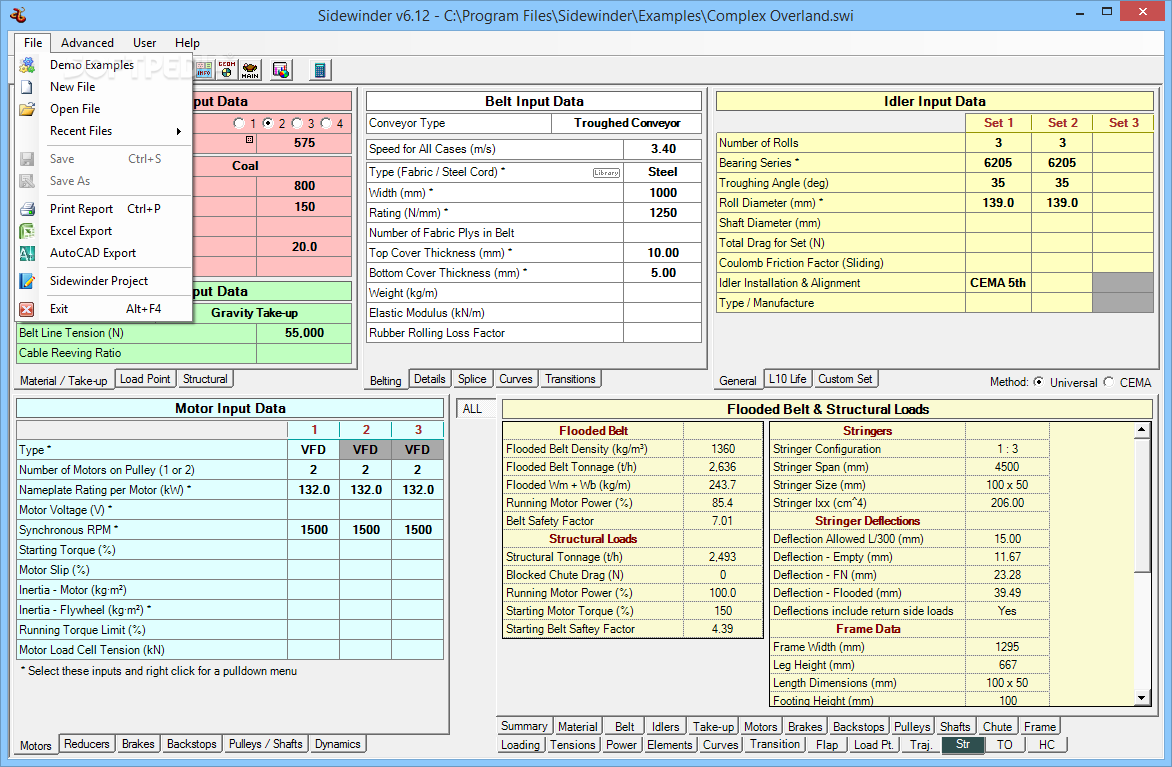The image size is (1172, 767).
Task: Open the User menu
Action: click(144, 43)
